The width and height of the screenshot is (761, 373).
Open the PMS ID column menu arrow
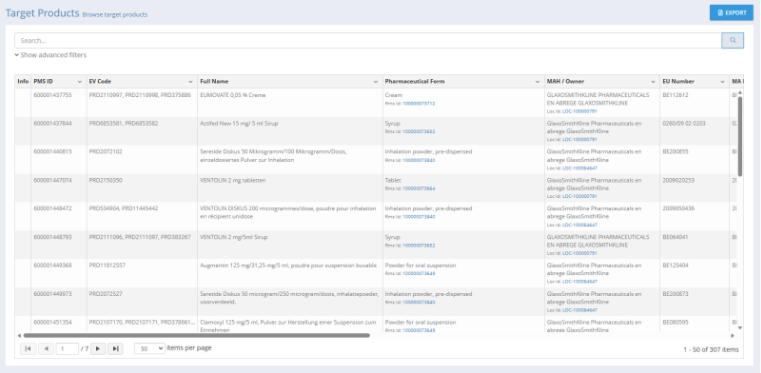80,81
